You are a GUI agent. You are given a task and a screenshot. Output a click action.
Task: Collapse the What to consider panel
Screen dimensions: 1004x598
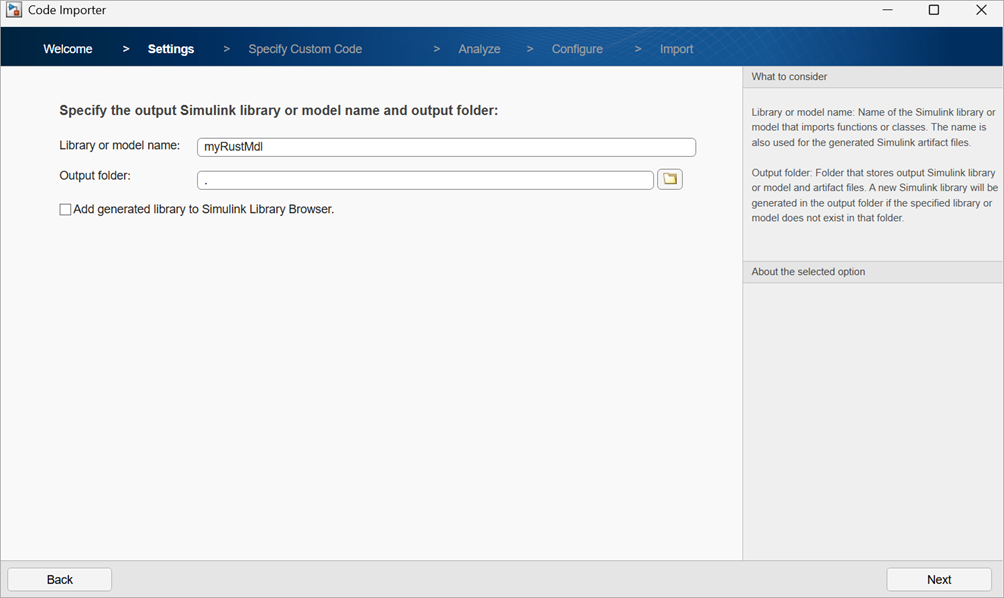coord(872,76)
